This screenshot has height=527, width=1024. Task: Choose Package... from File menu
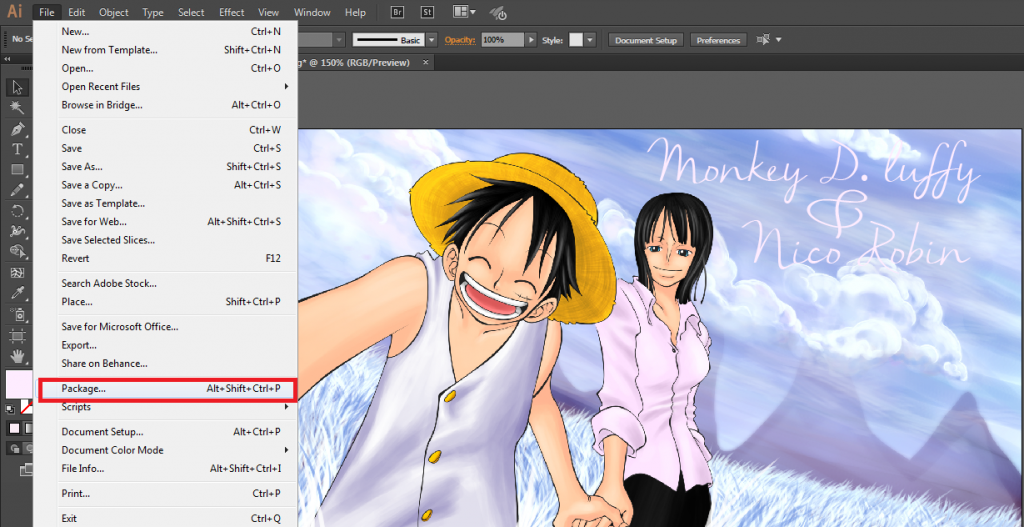coord(167,389)
